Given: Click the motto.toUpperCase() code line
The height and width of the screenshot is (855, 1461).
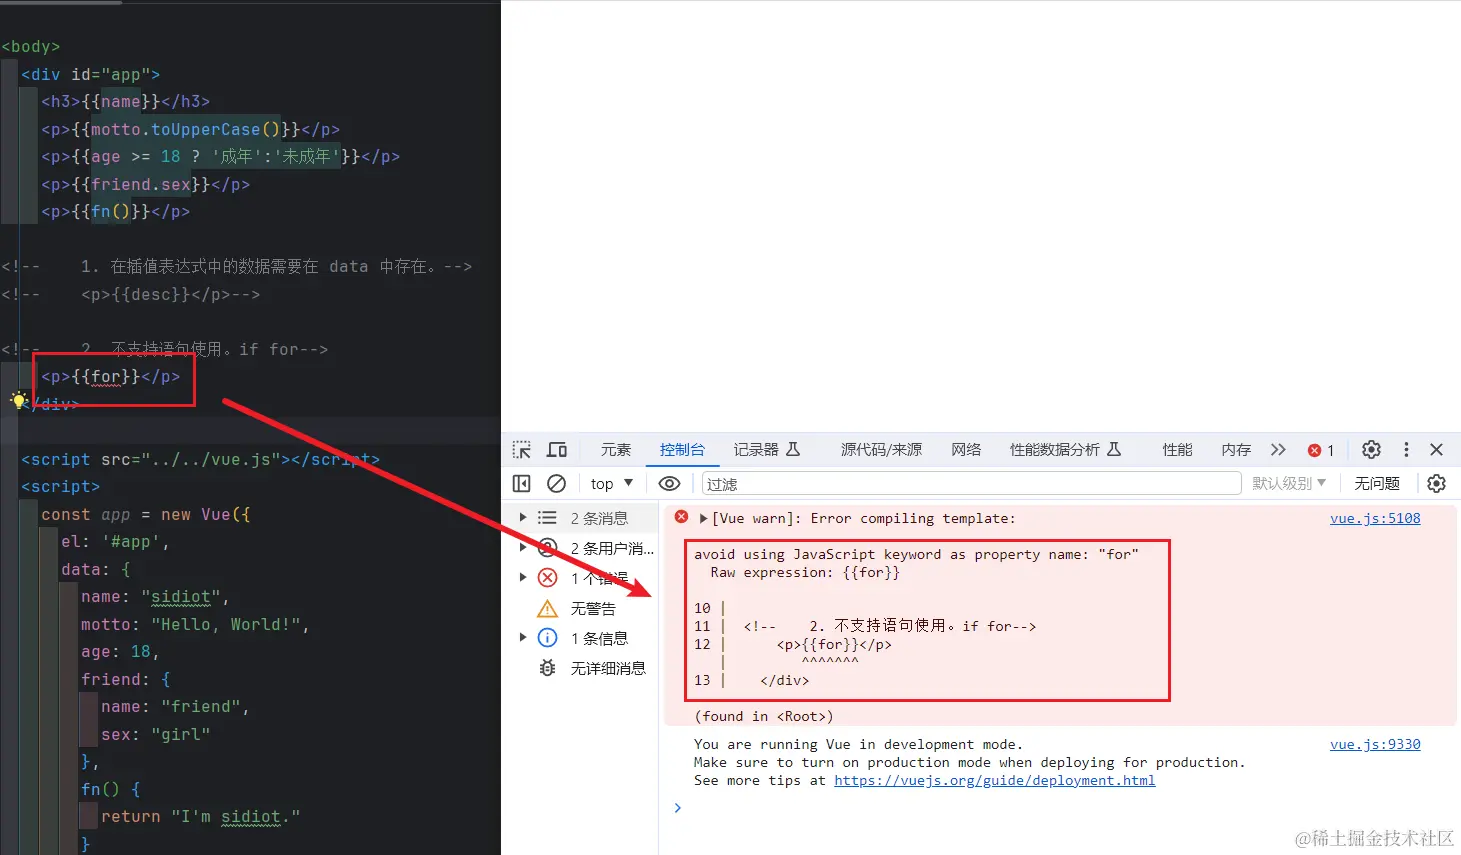Looking at the screenshot, I should coord(190,129).
